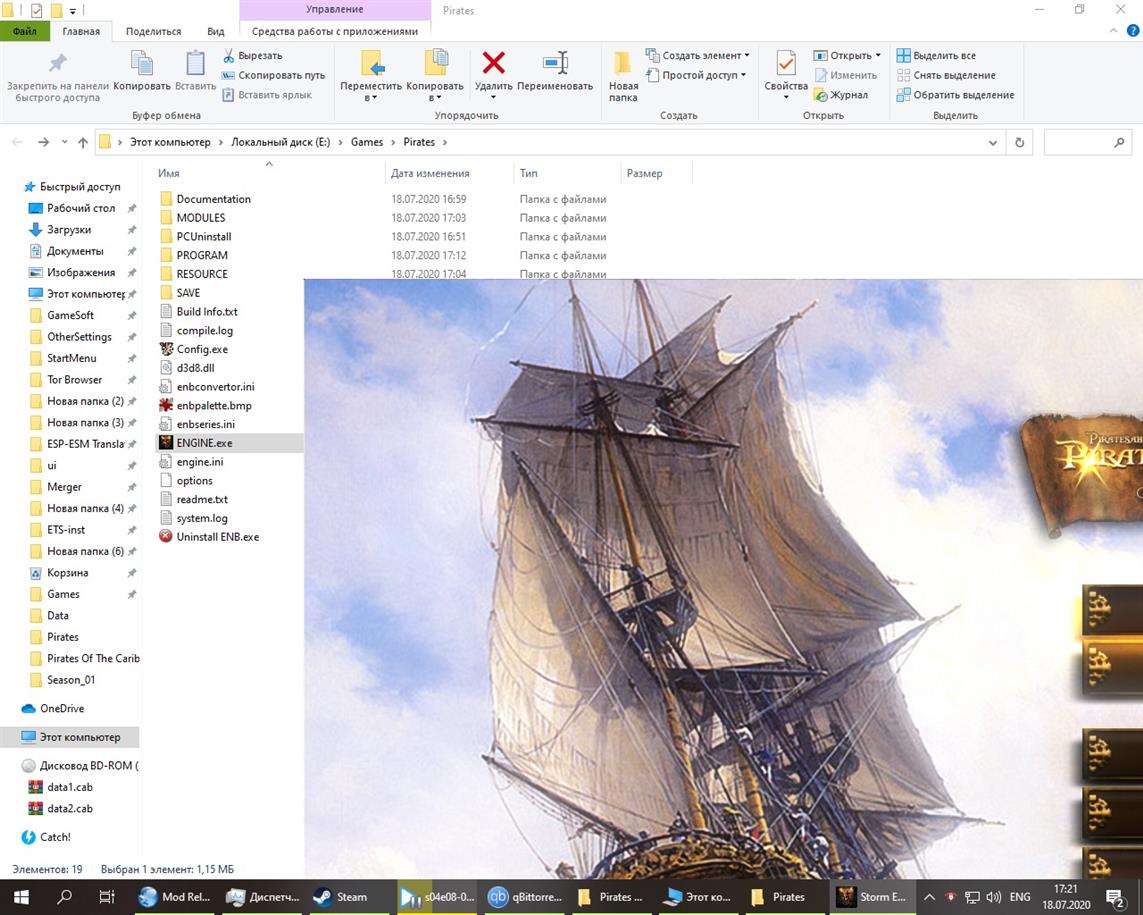Sort by Дата изменения column
Screen dimensions: 1143x915
pos(430,174)
